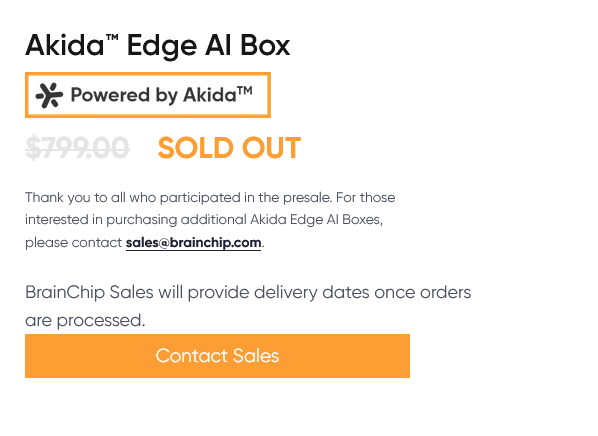Select the Powered by Akida badge
Viewport: 598px width, 436px height.
click(148, 95)
